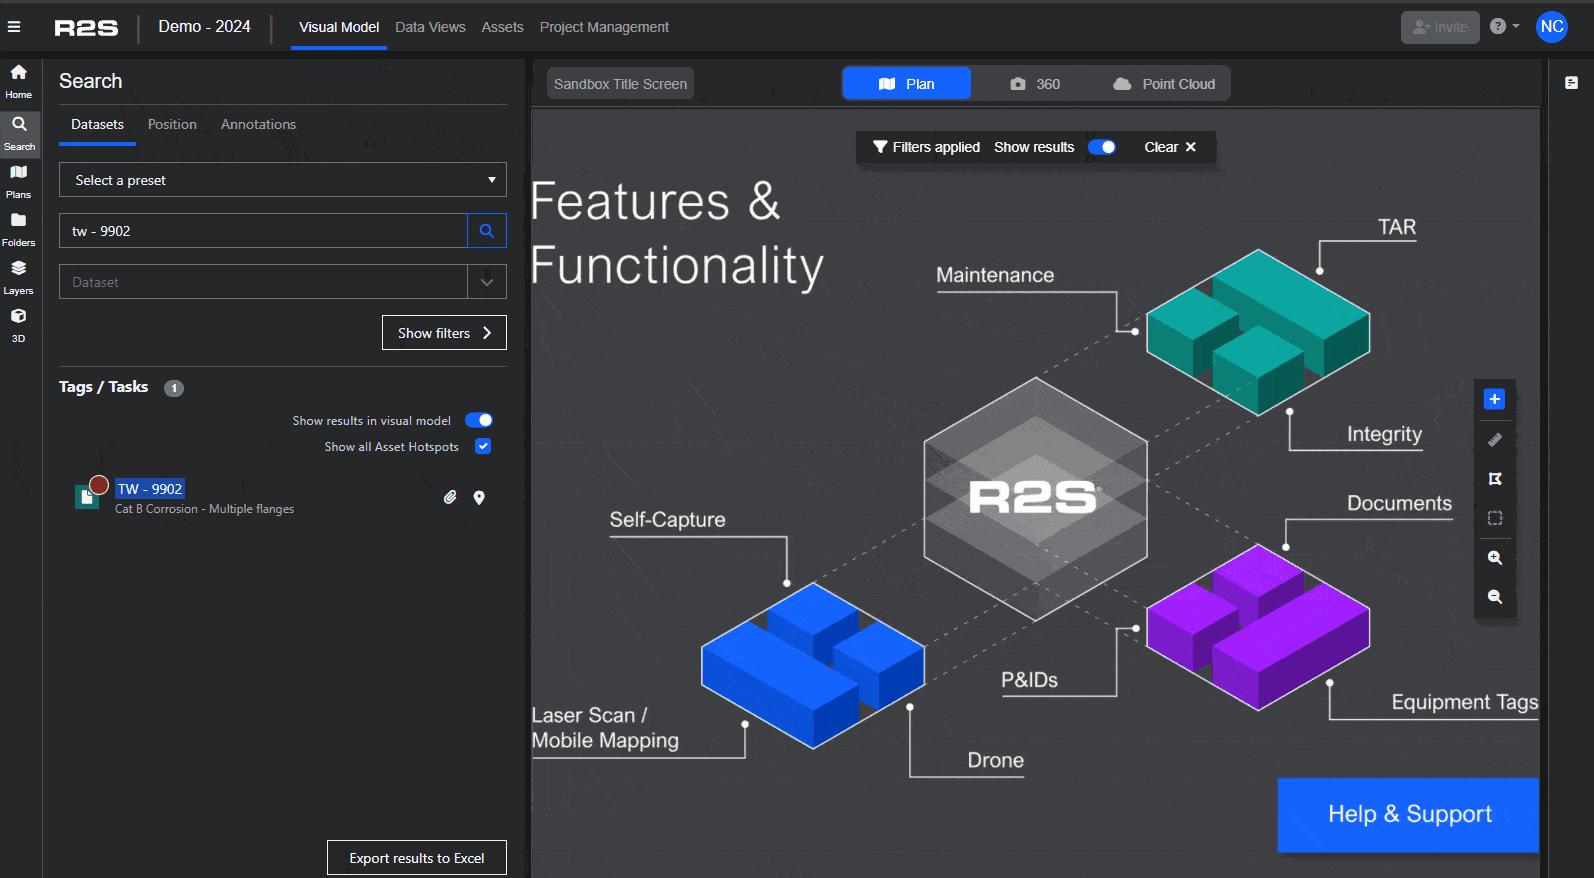This screenshot has height=878, width=1594.
Task: Switch to Point Cloud view
Action: click(1164, 84)
